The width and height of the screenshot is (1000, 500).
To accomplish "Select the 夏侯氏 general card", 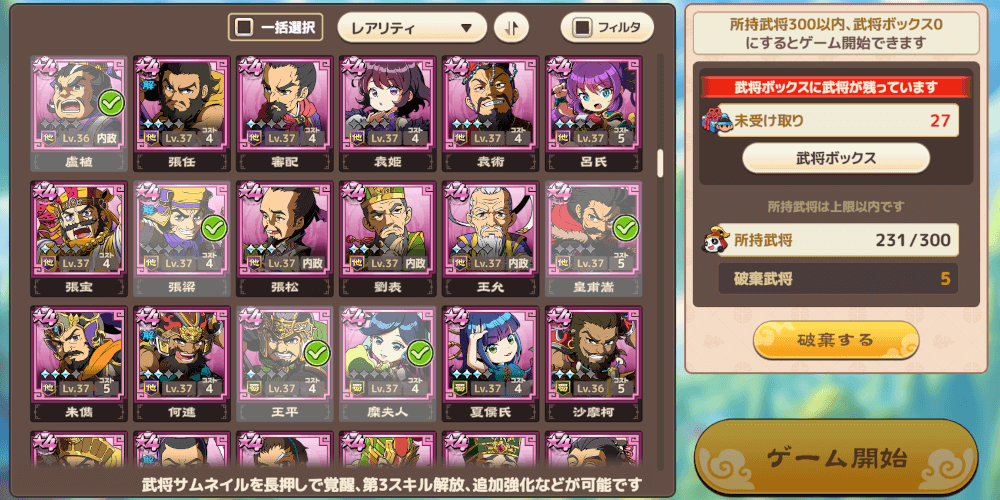I will point(490,364).
